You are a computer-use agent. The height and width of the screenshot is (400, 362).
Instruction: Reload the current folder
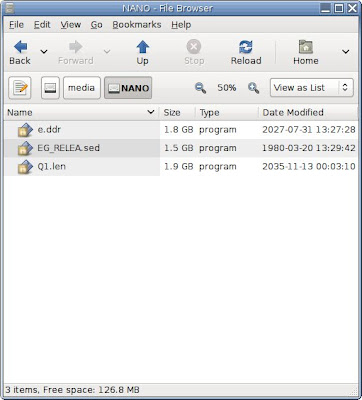pos(246,47)
